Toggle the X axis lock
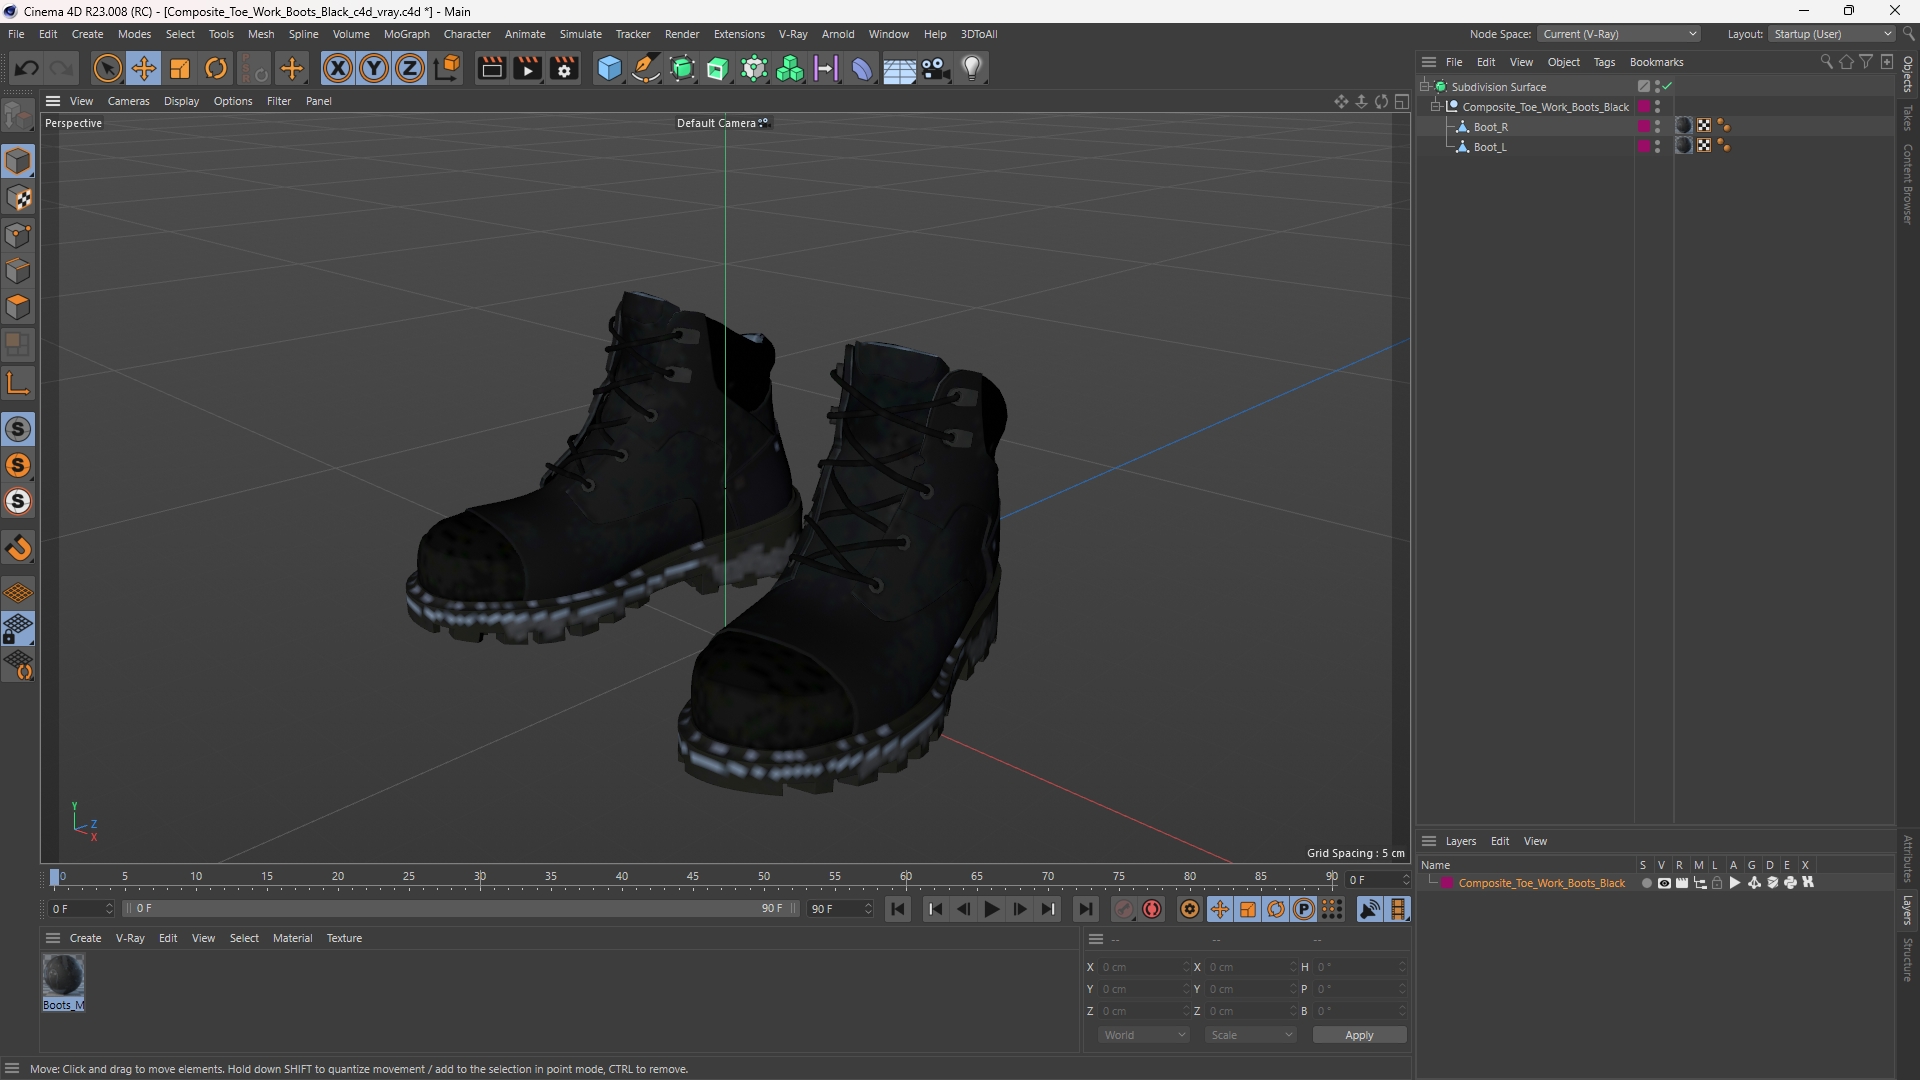This screenshot has height=1080, width=1920. 338,68
